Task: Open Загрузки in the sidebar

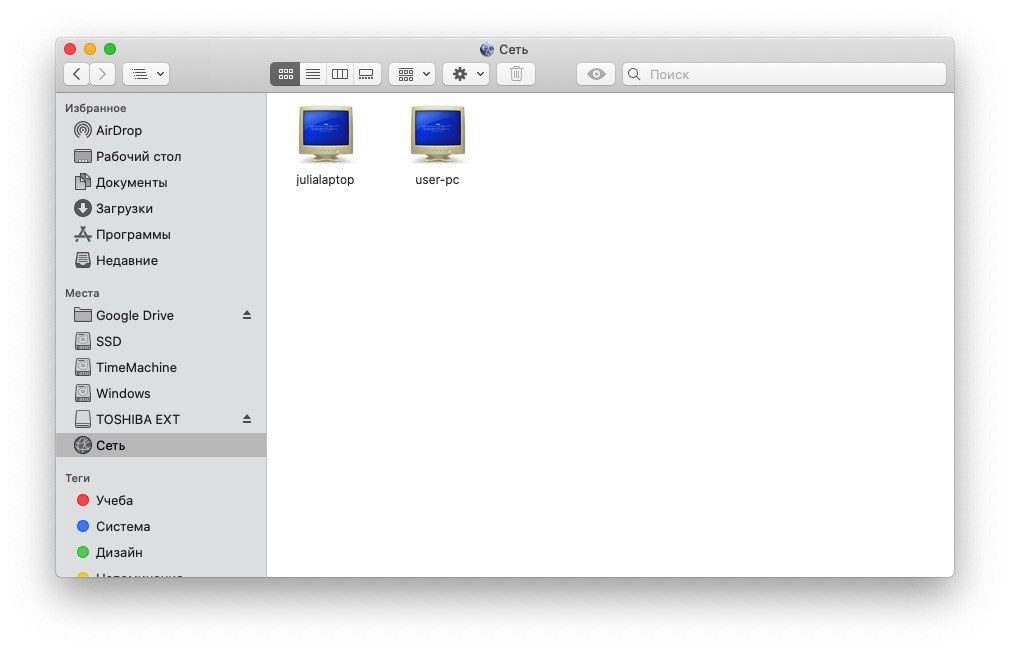Action: [x=161, y=208]
